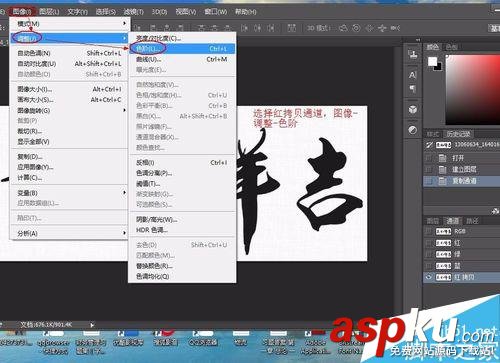Viewport: 500px width, 363px height.
Task: Click the round icon below the 3D cube
Action: 413,130
